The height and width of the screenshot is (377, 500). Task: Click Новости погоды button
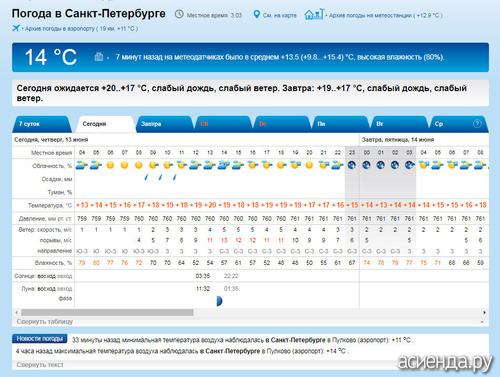pyautogui.click(x=40, y=339)
